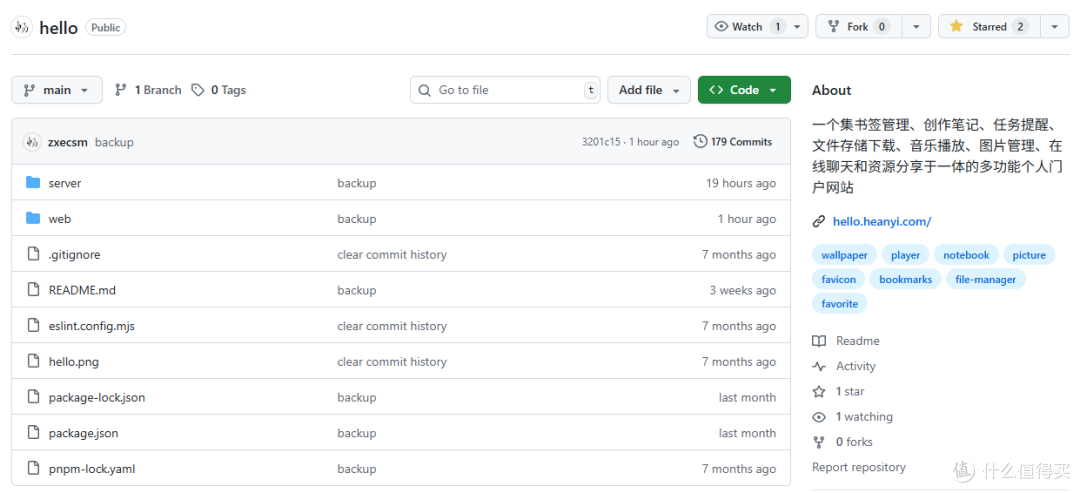
Task: Open the eslint.config.mjs file name
Action: (92, 326)
